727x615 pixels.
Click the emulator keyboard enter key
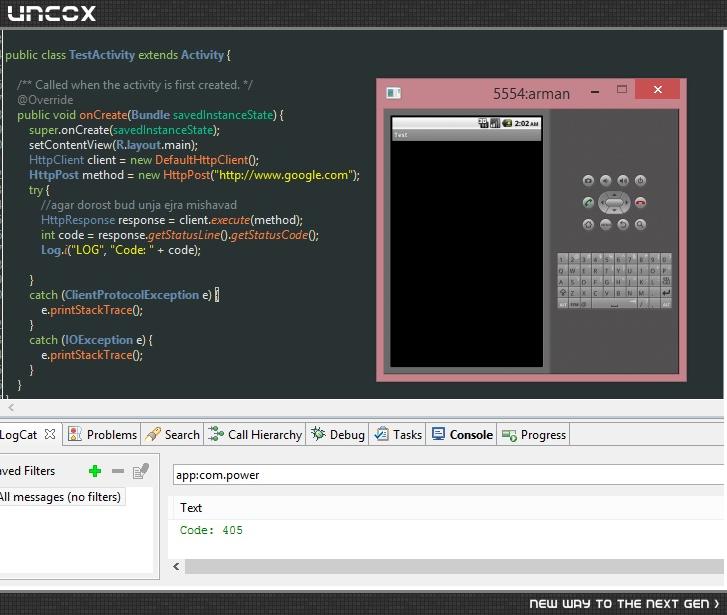pyautogui.click(x=666, y=293)
